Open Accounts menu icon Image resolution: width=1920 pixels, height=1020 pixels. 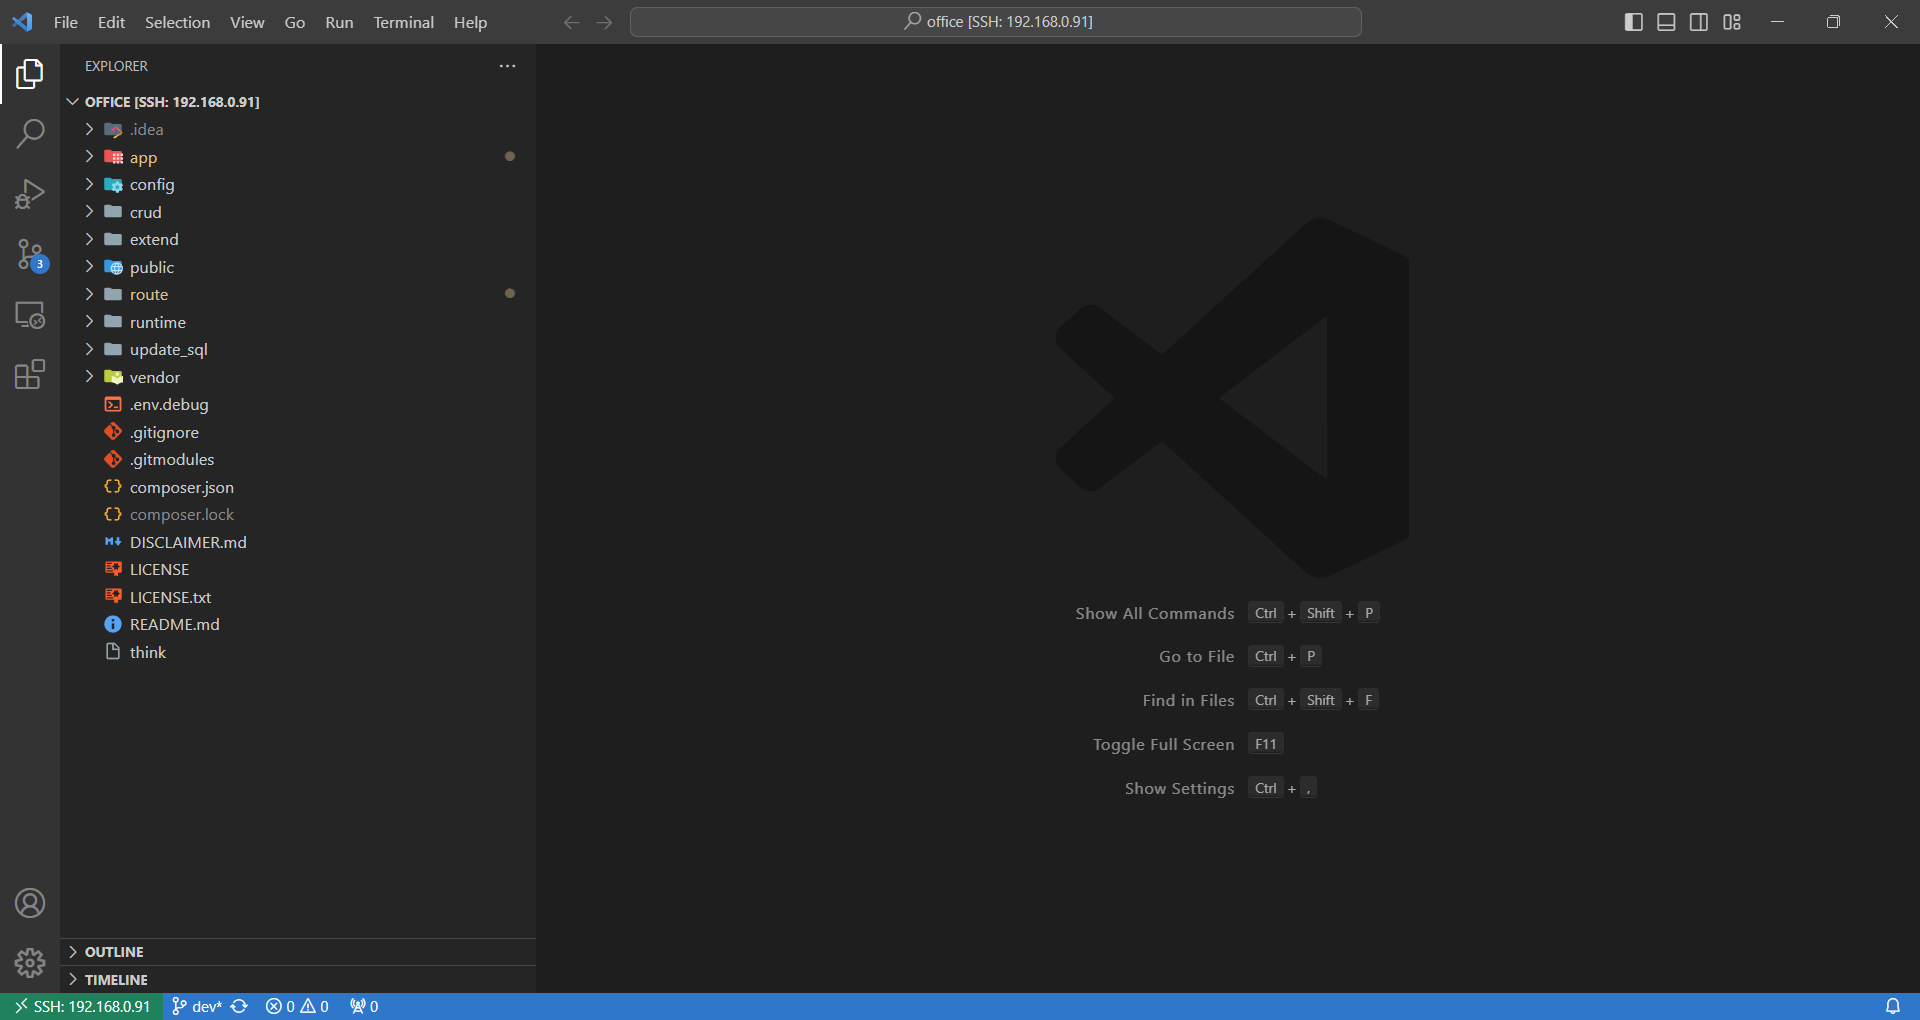(30, 903)
